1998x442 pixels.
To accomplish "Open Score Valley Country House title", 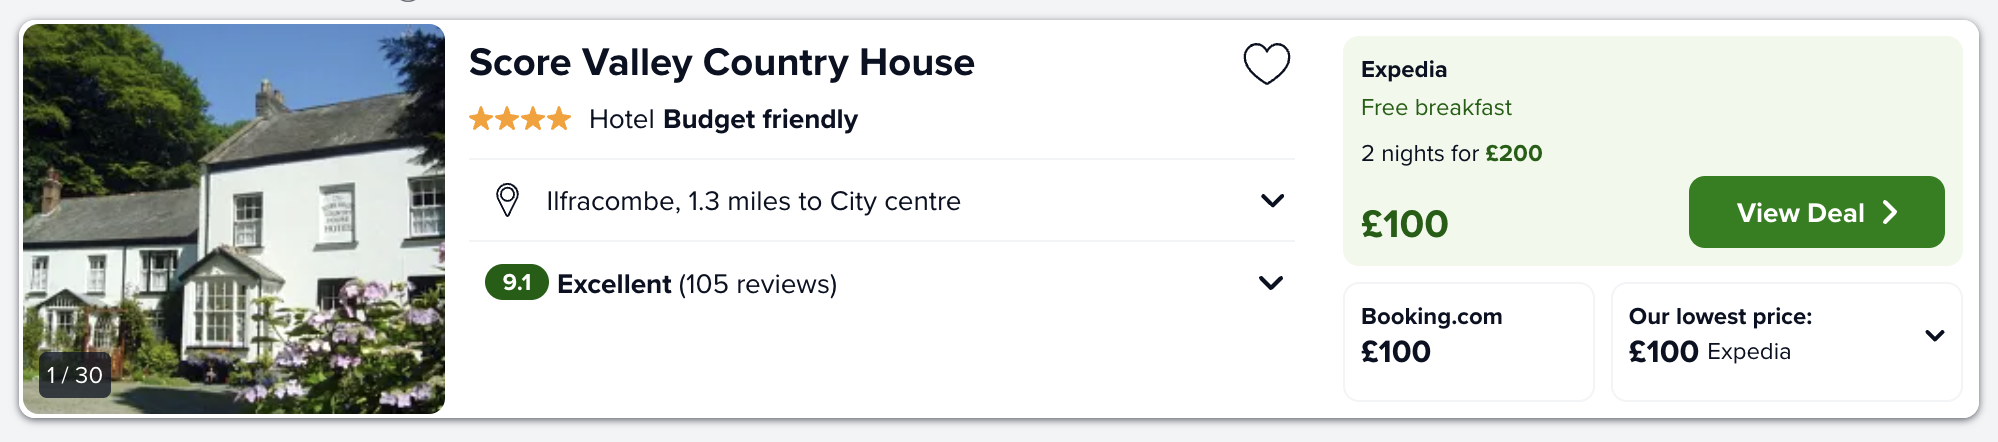I will coord(721,62).
